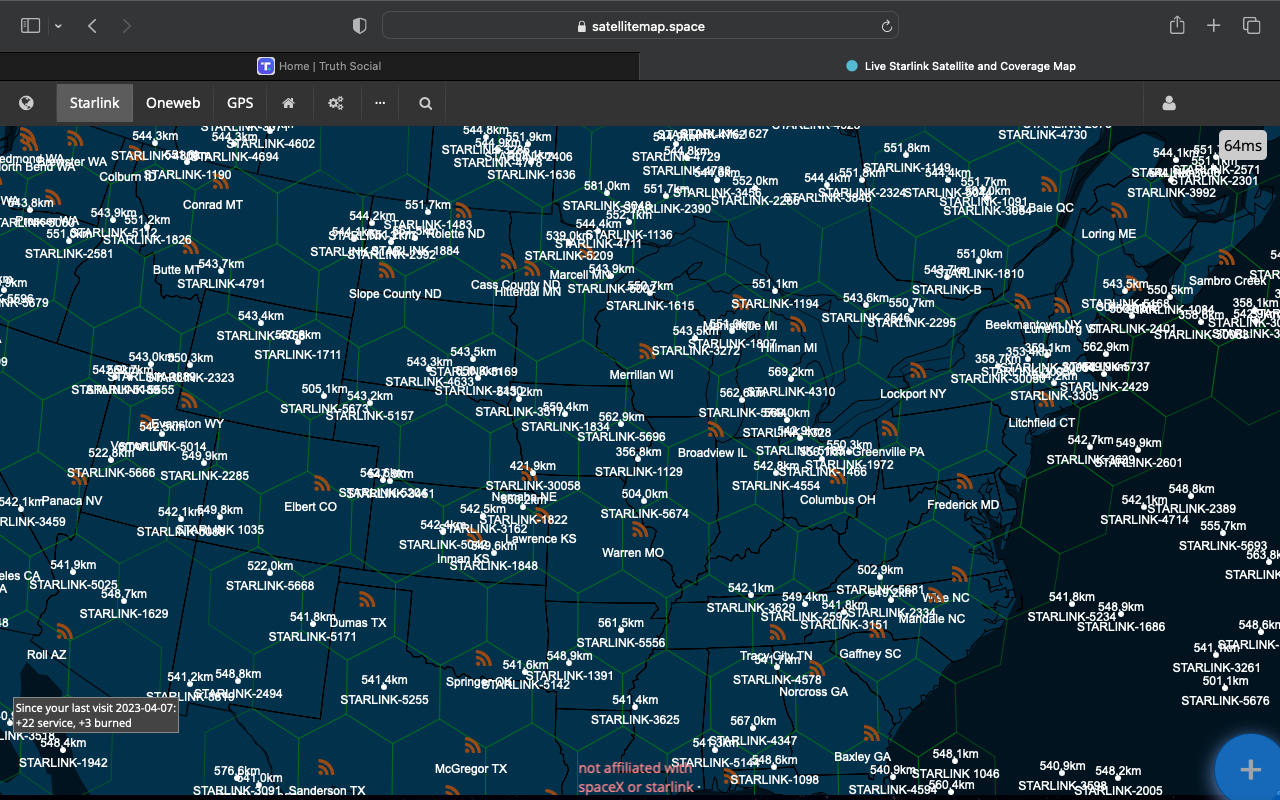
Task: Click the 'Since your last visit' notice
Action: [96, 715]
